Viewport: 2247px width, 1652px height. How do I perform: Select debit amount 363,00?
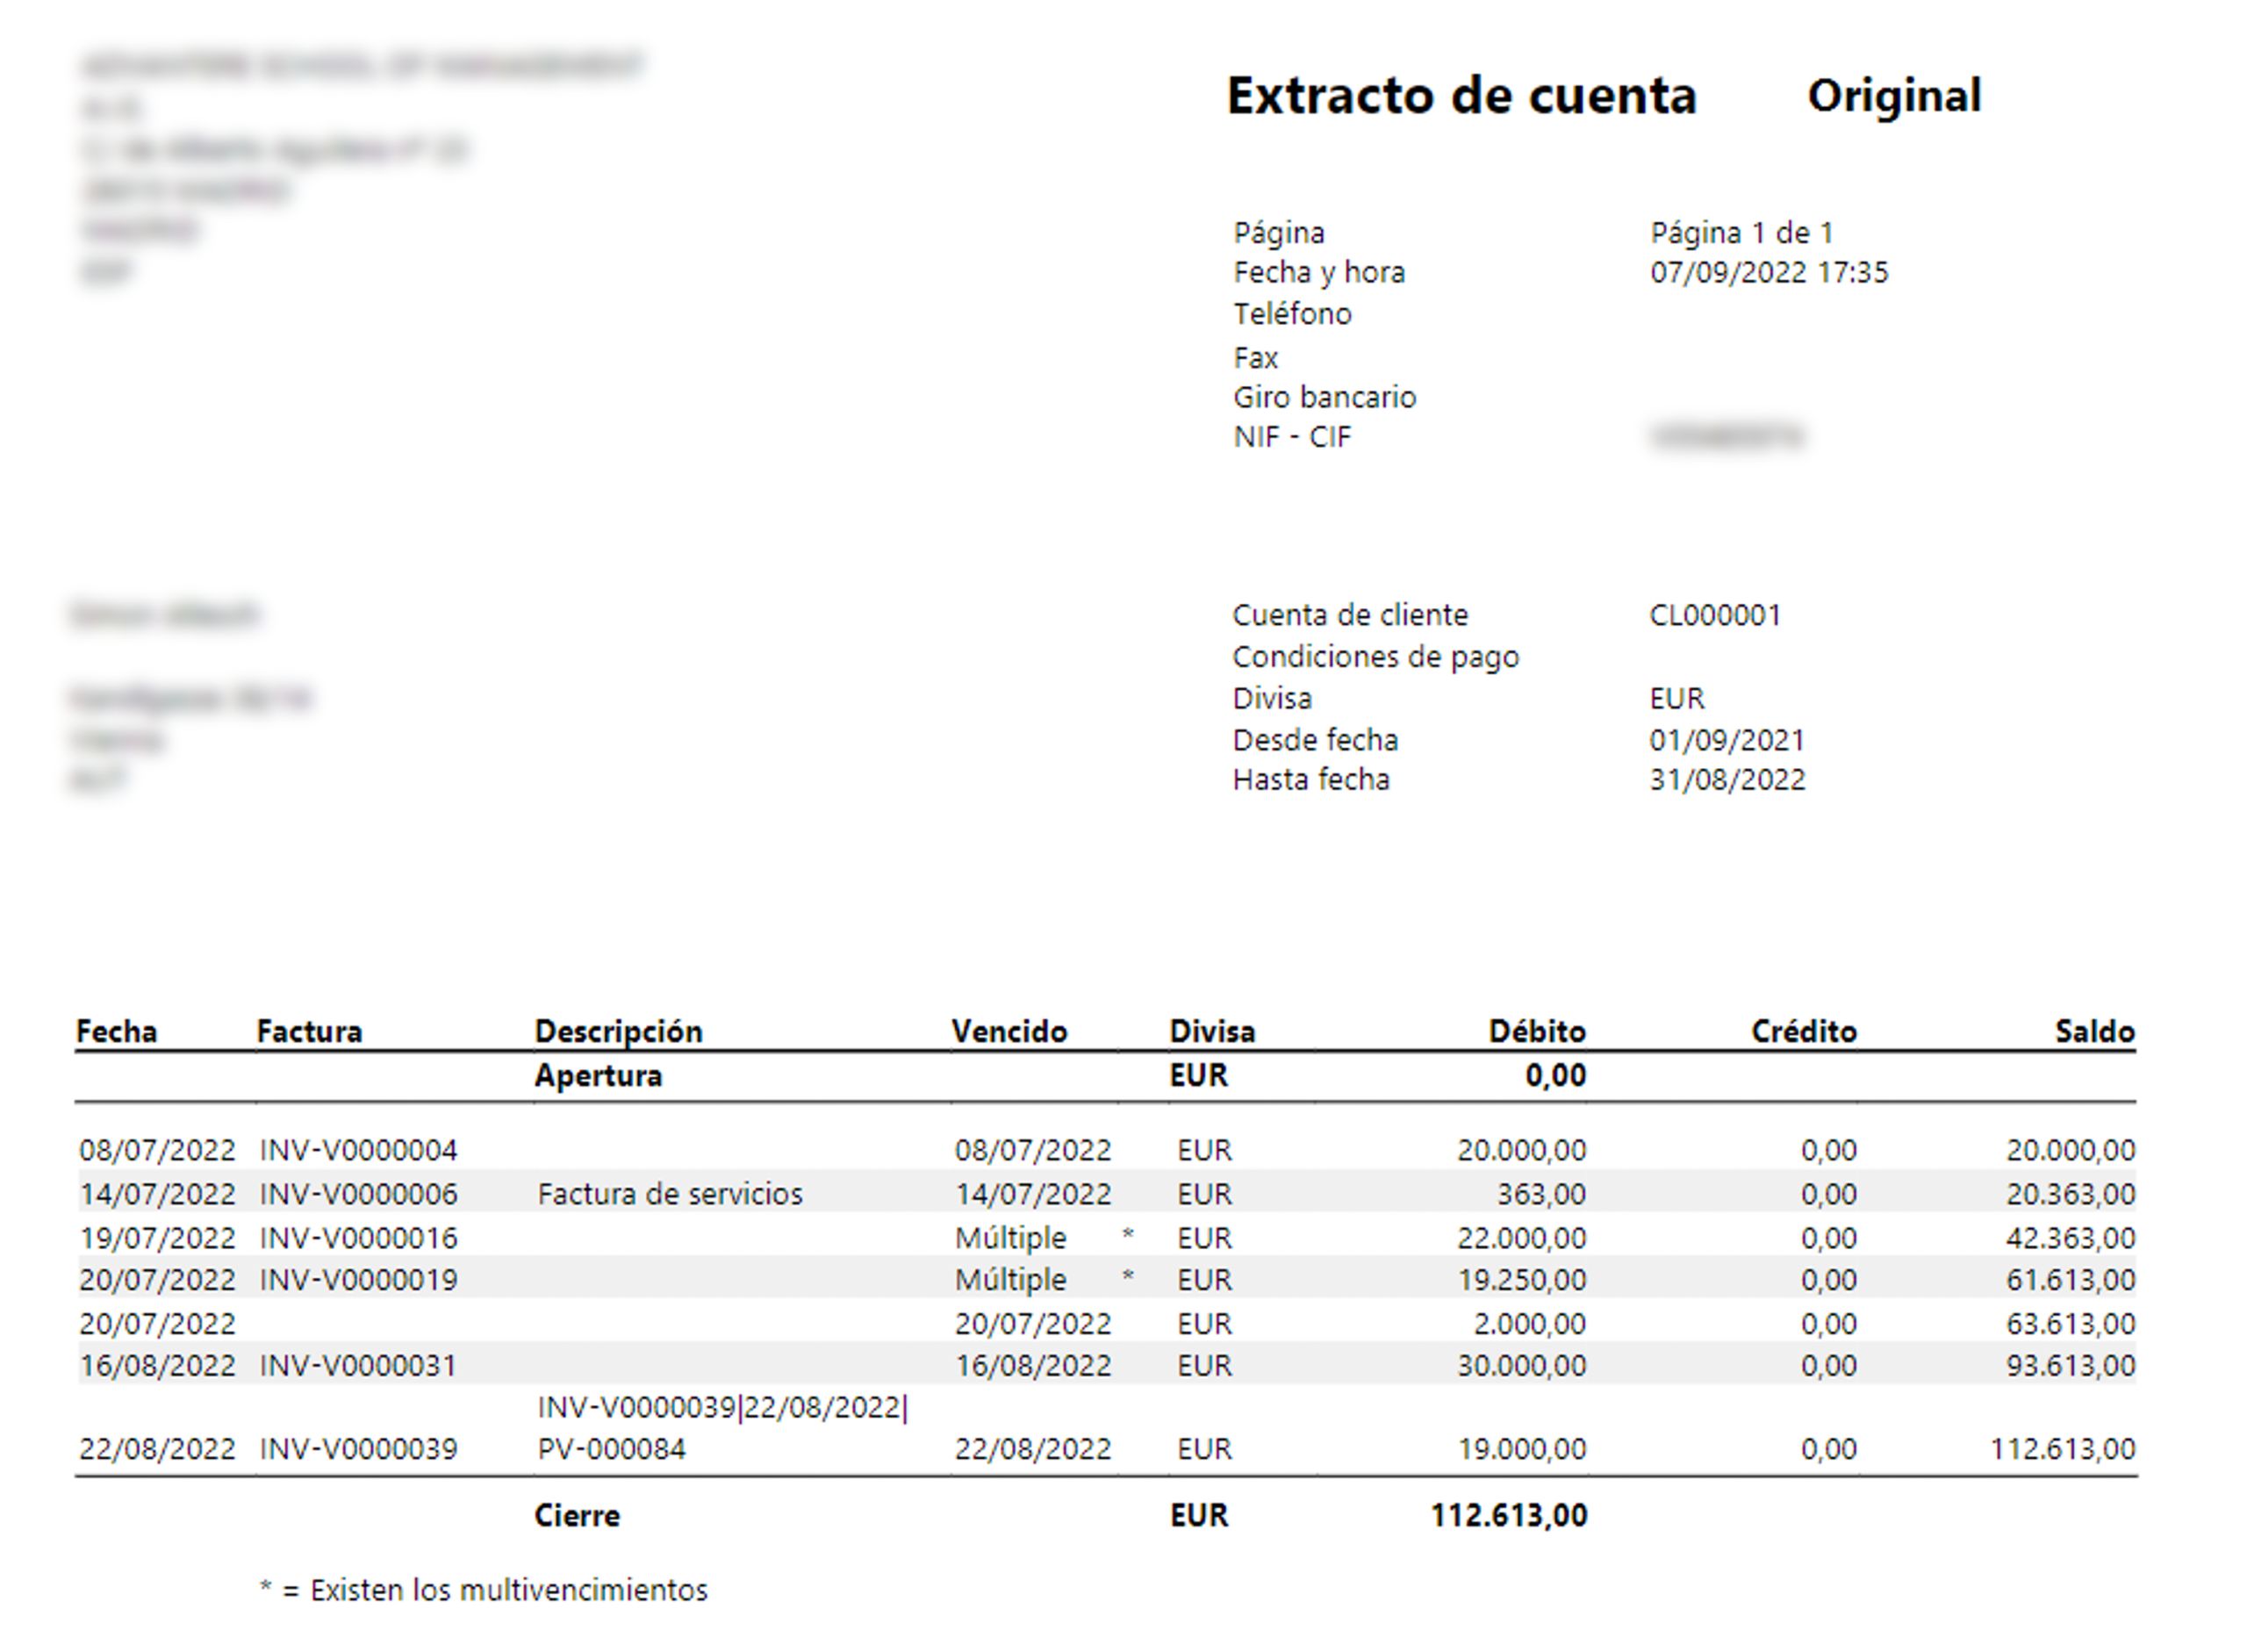pos(1541,1194)
